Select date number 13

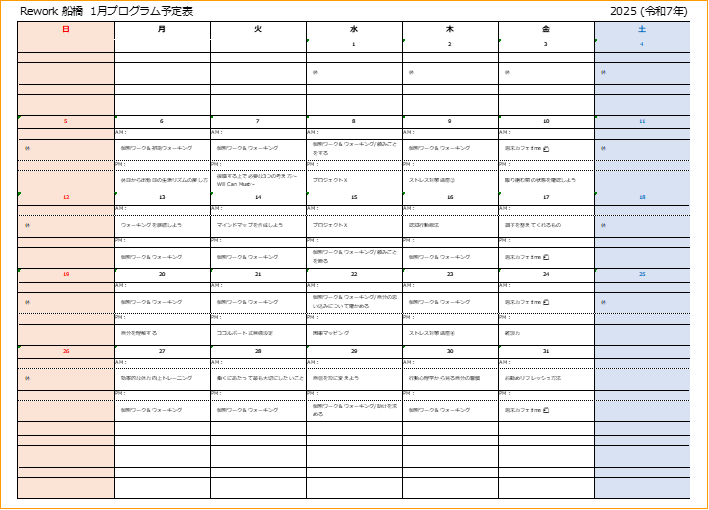[162, 197]
